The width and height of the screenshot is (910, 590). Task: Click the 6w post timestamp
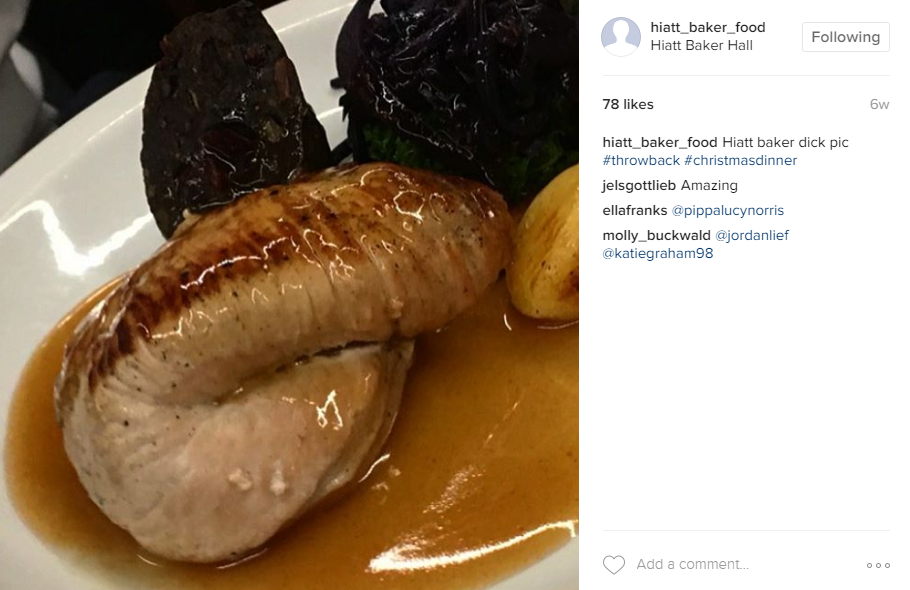pos(879,104)
